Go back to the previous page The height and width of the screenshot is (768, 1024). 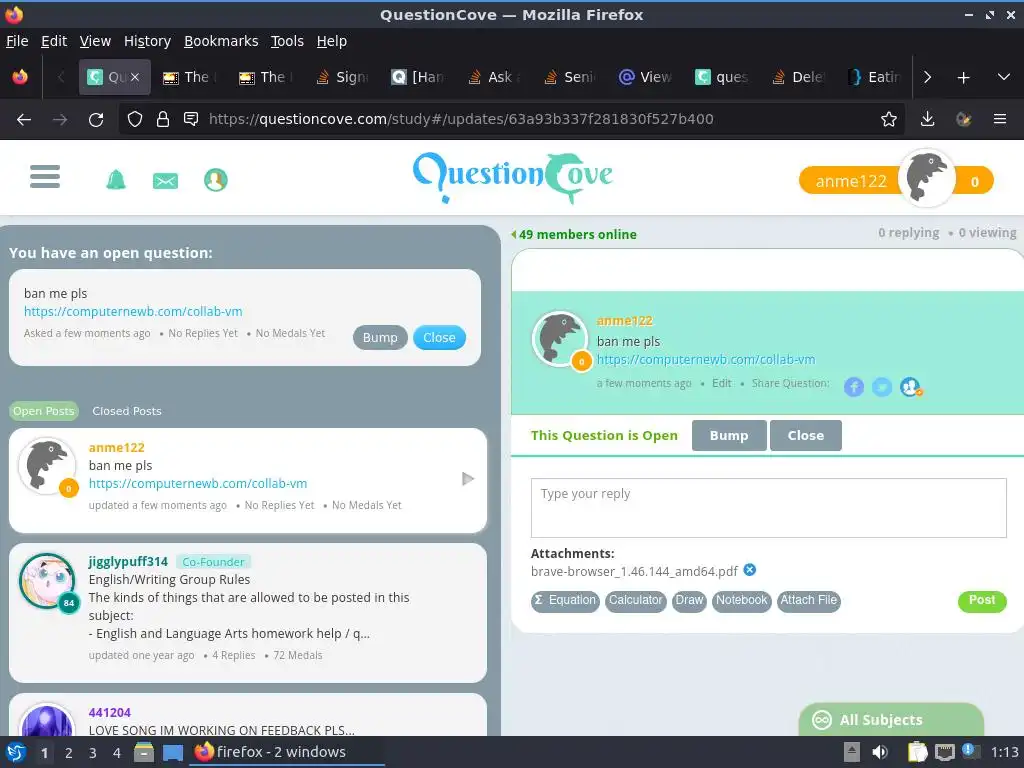[24, 120]
